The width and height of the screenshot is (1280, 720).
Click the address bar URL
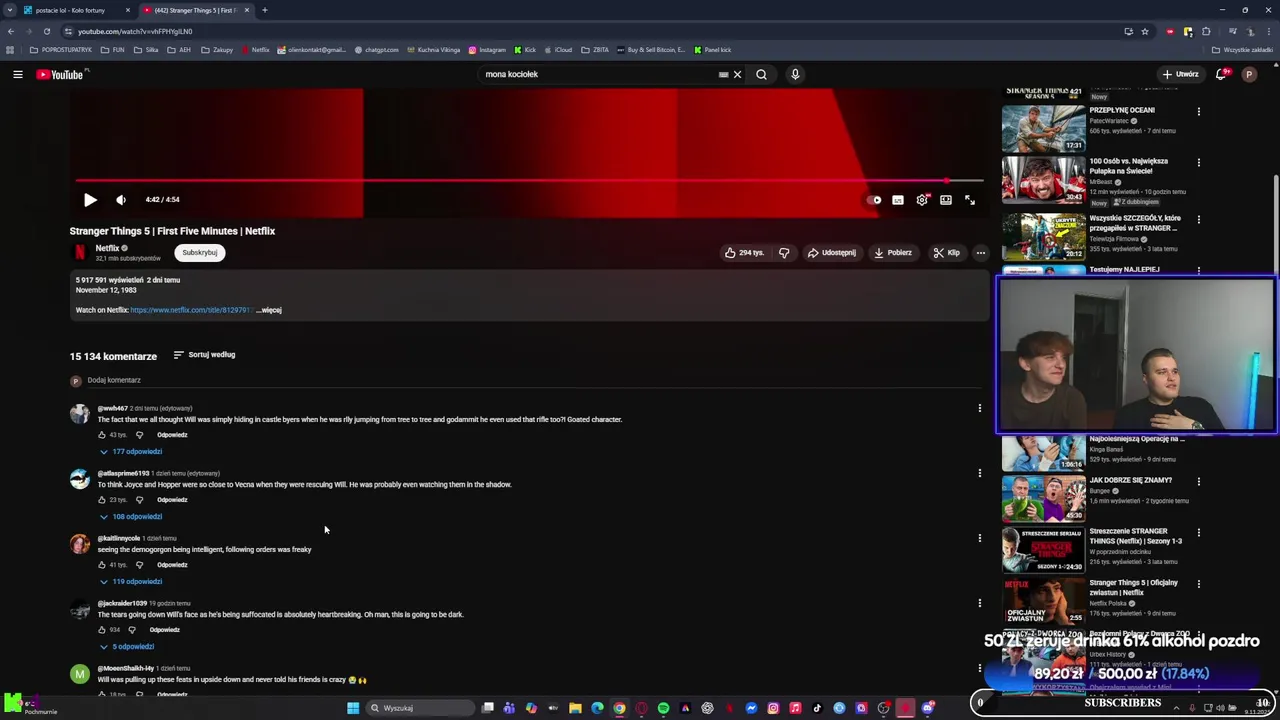[x=135, y=31]
